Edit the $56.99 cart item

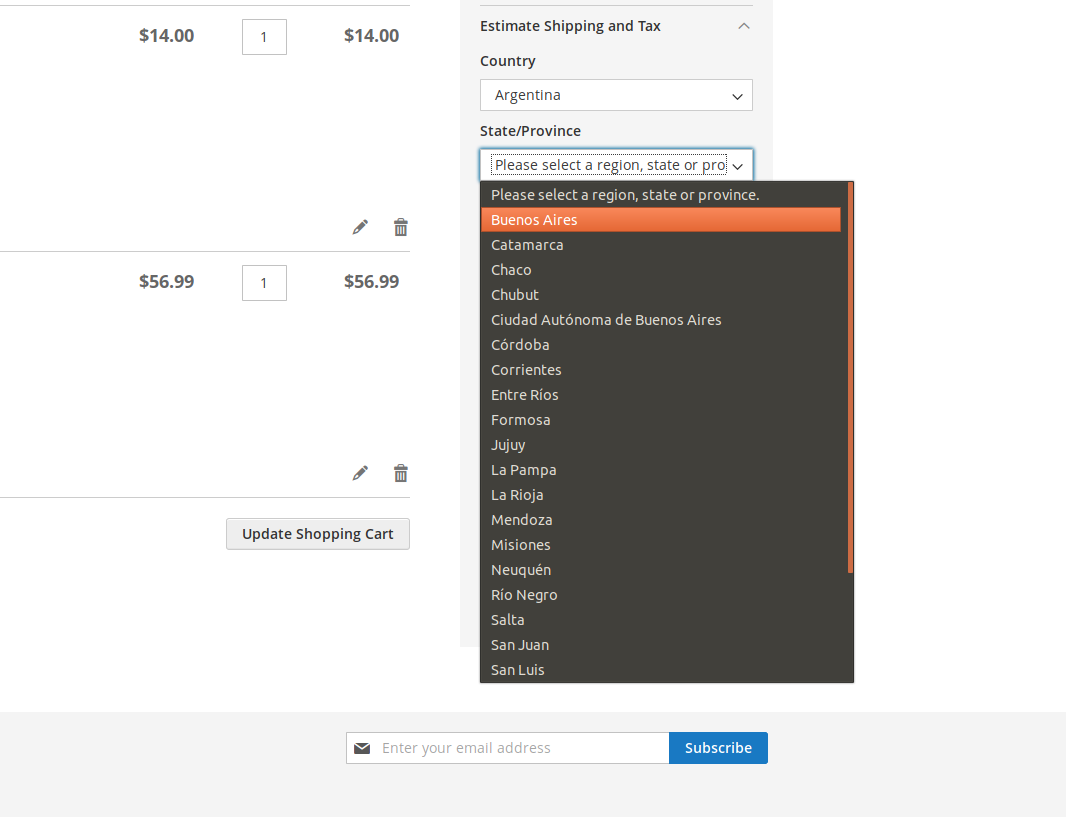360,473
